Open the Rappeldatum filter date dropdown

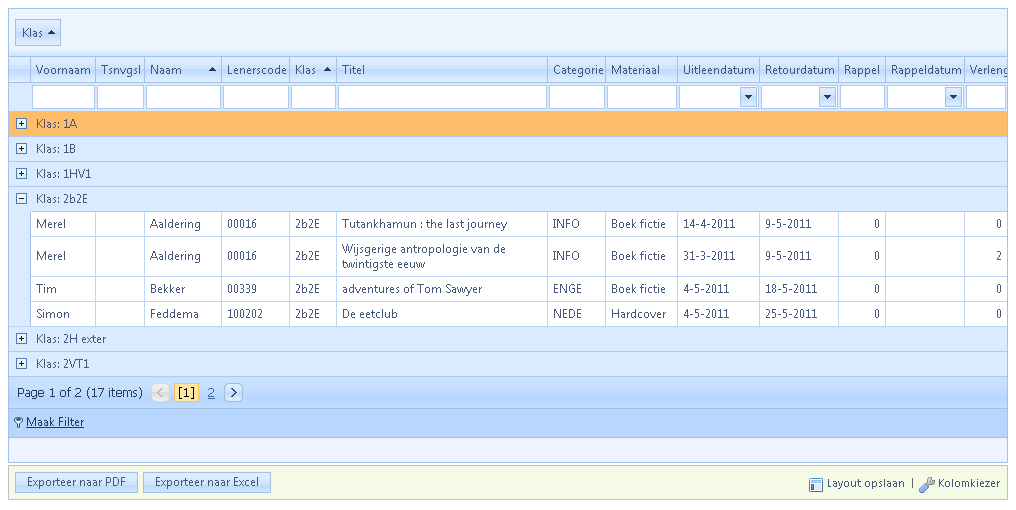(x=953, y=97)
